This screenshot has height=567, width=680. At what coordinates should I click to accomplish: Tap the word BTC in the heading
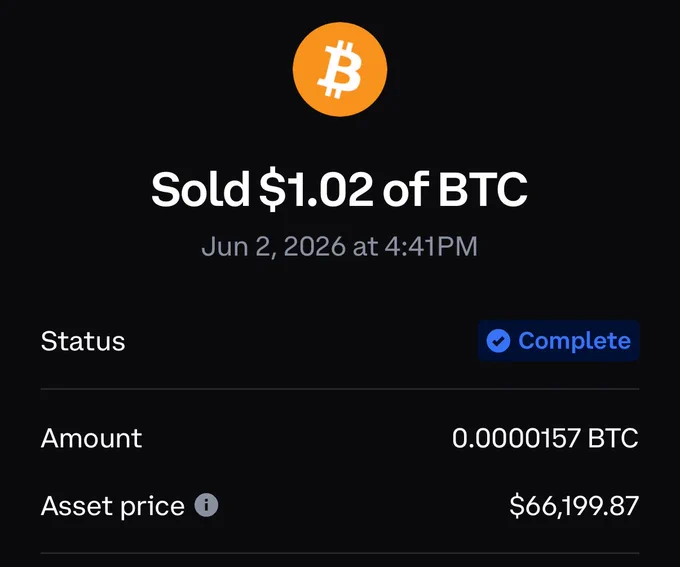[x=483, y=189]
